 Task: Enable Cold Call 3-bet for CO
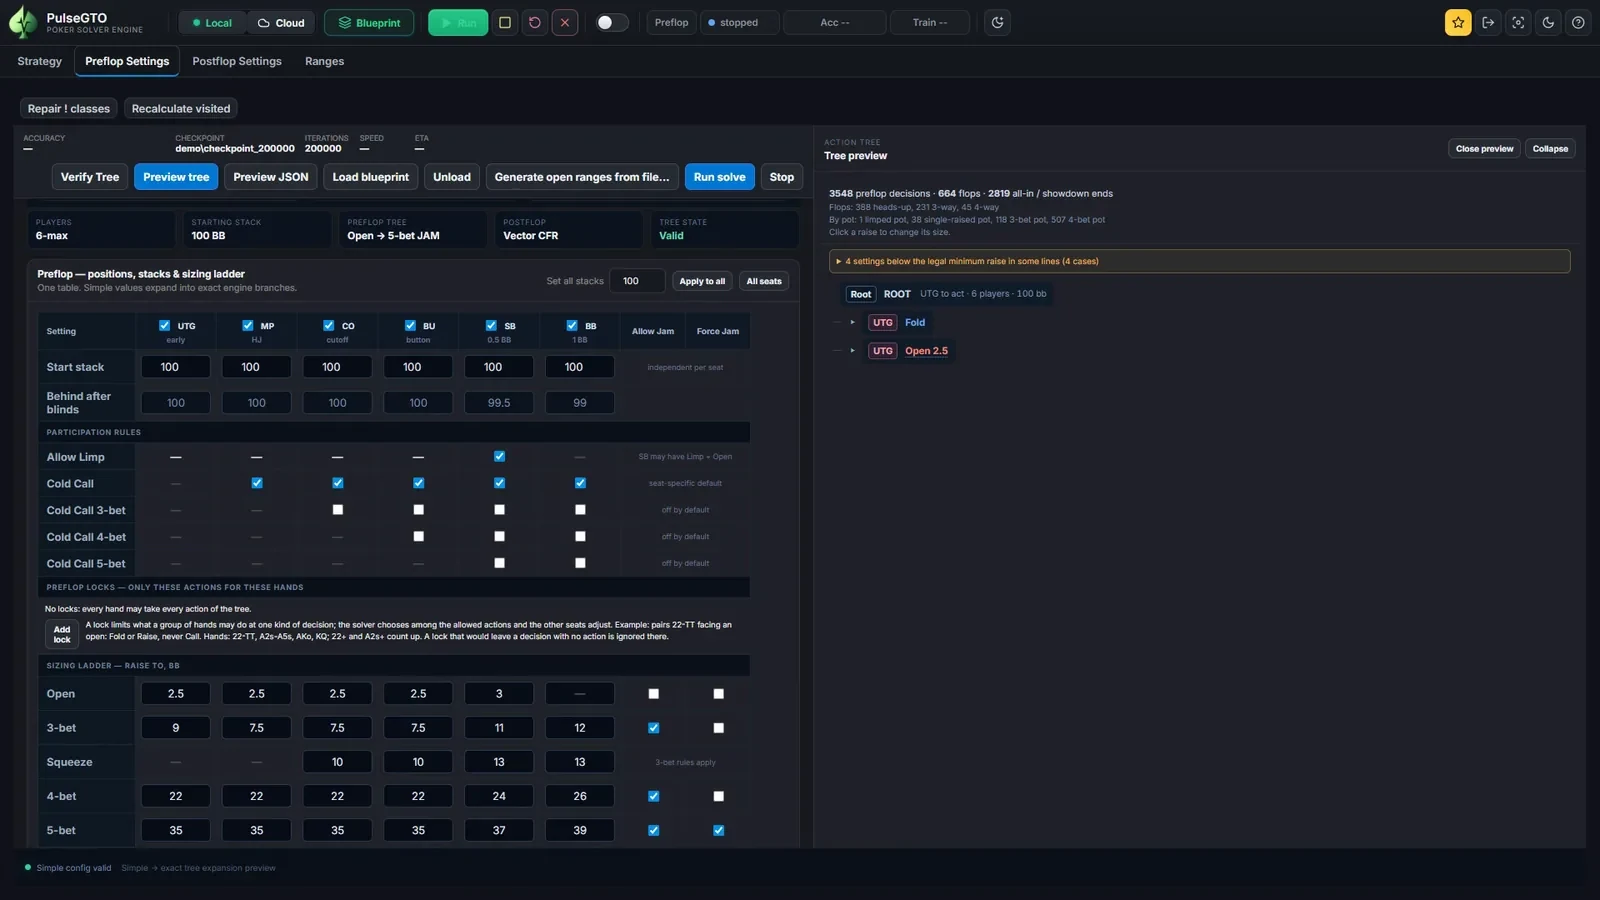pyautogui.click(x=338, y=510)
